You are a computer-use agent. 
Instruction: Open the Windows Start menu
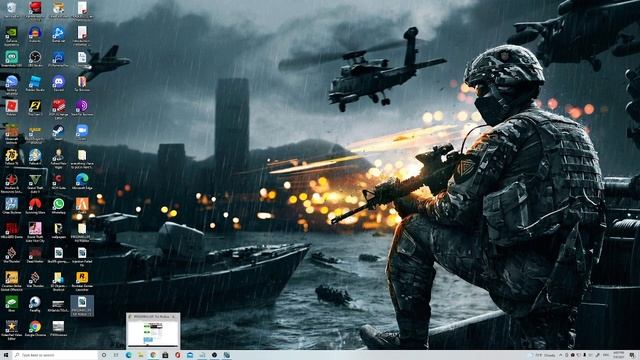pyautogui.click(x=6, y=355)
